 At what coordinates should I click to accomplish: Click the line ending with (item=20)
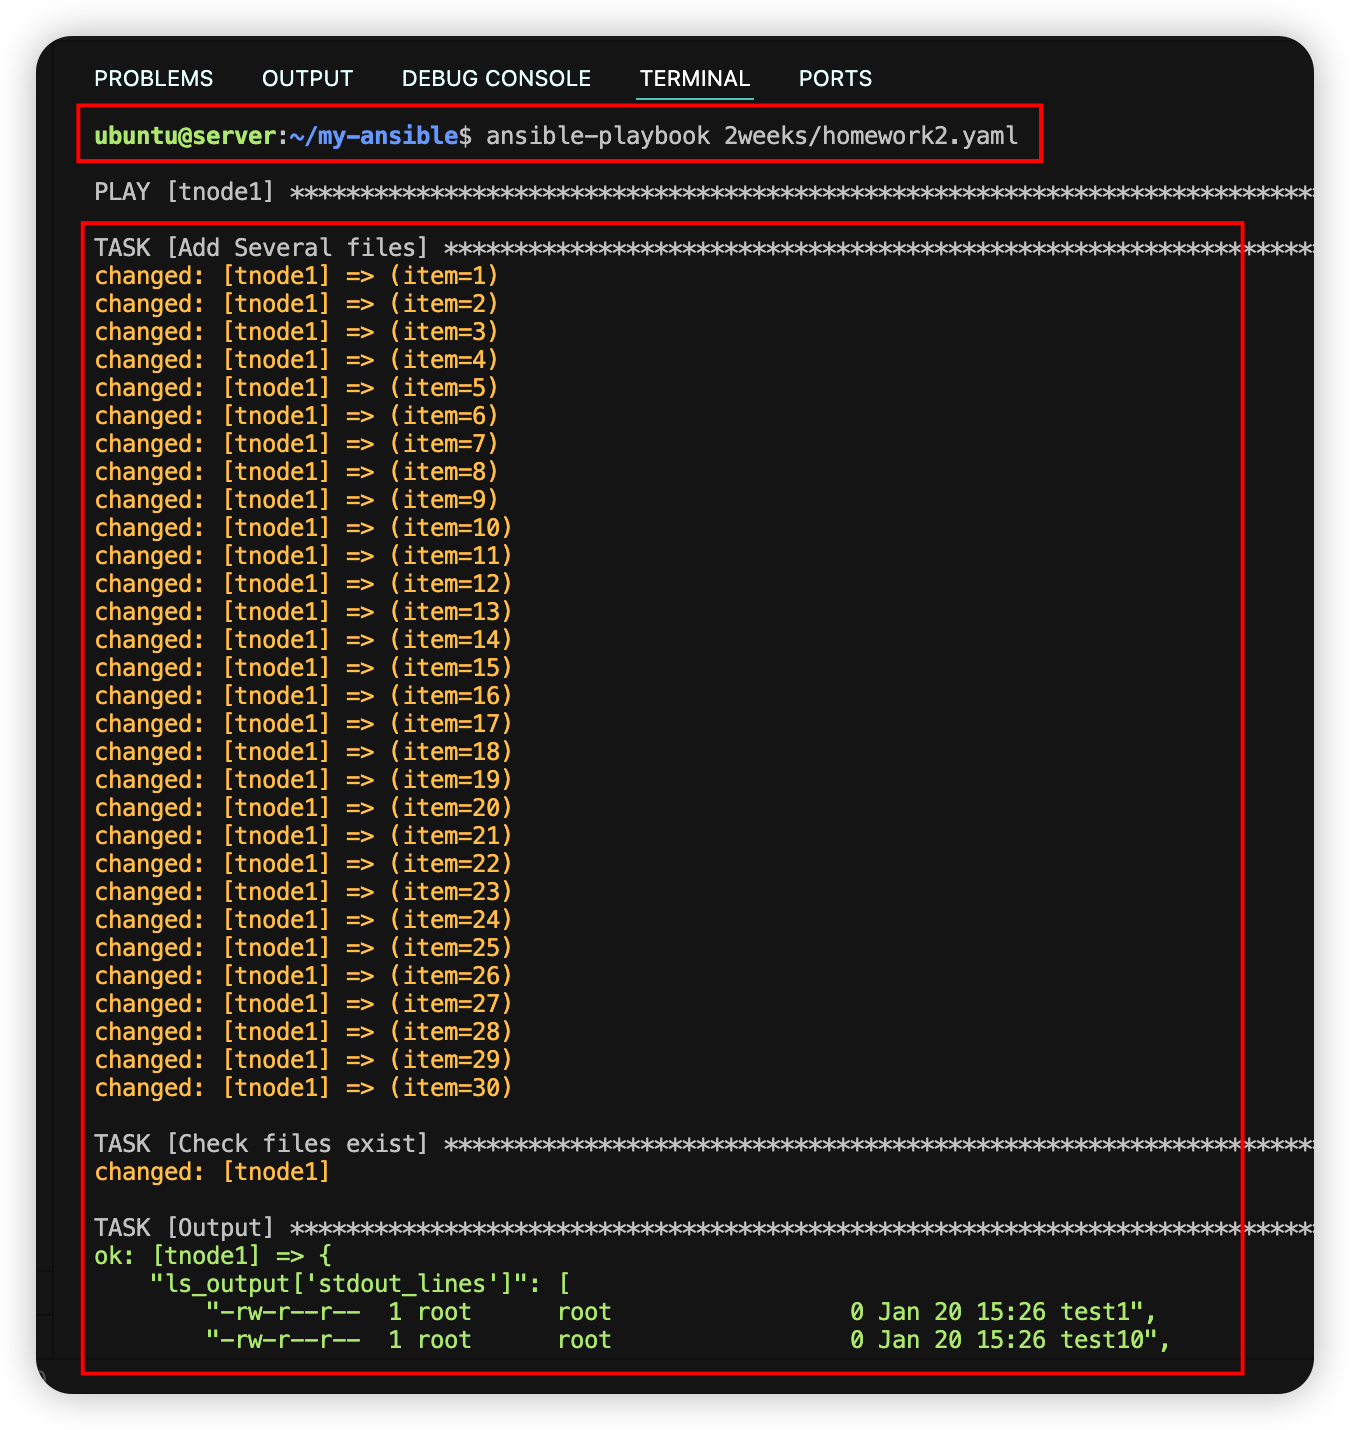point(303,807)
